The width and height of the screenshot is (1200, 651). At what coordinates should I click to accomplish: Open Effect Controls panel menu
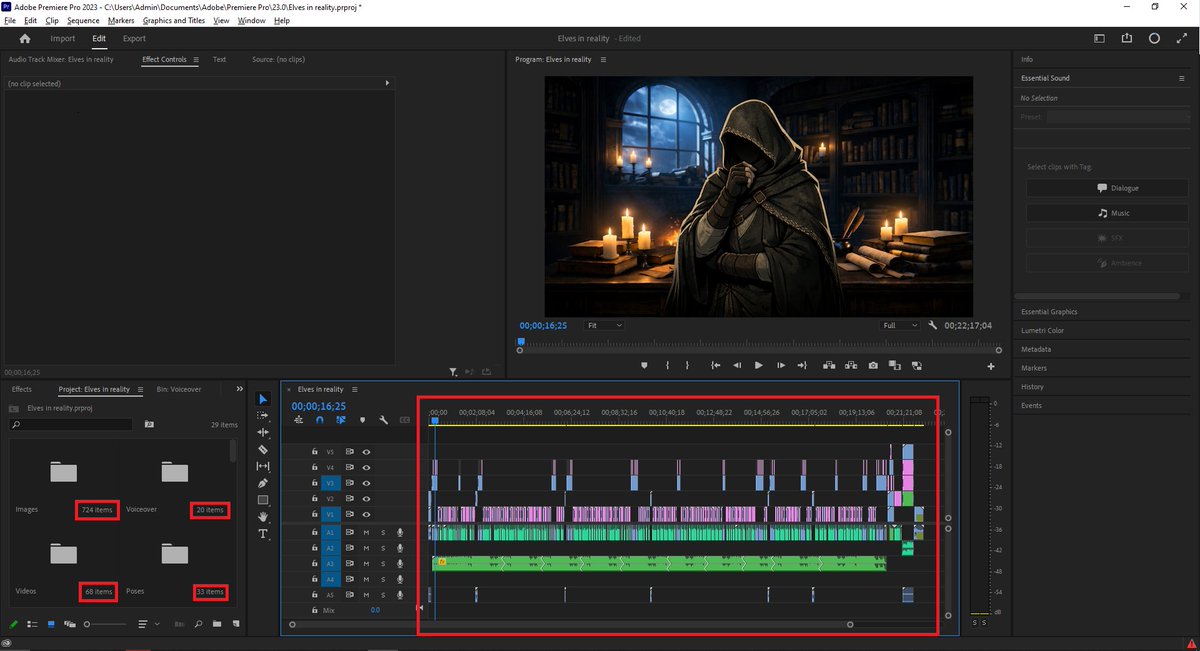[196, 59]
